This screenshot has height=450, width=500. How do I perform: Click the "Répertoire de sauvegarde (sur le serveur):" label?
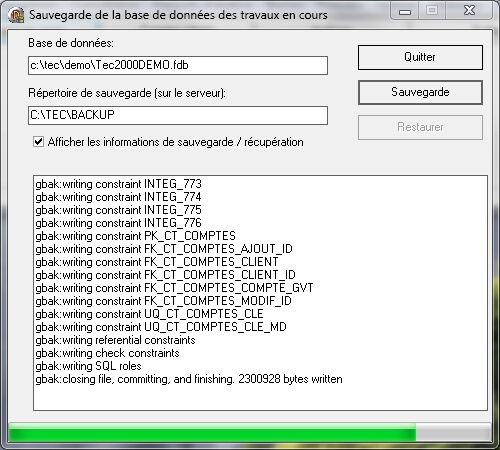(127, 93)
